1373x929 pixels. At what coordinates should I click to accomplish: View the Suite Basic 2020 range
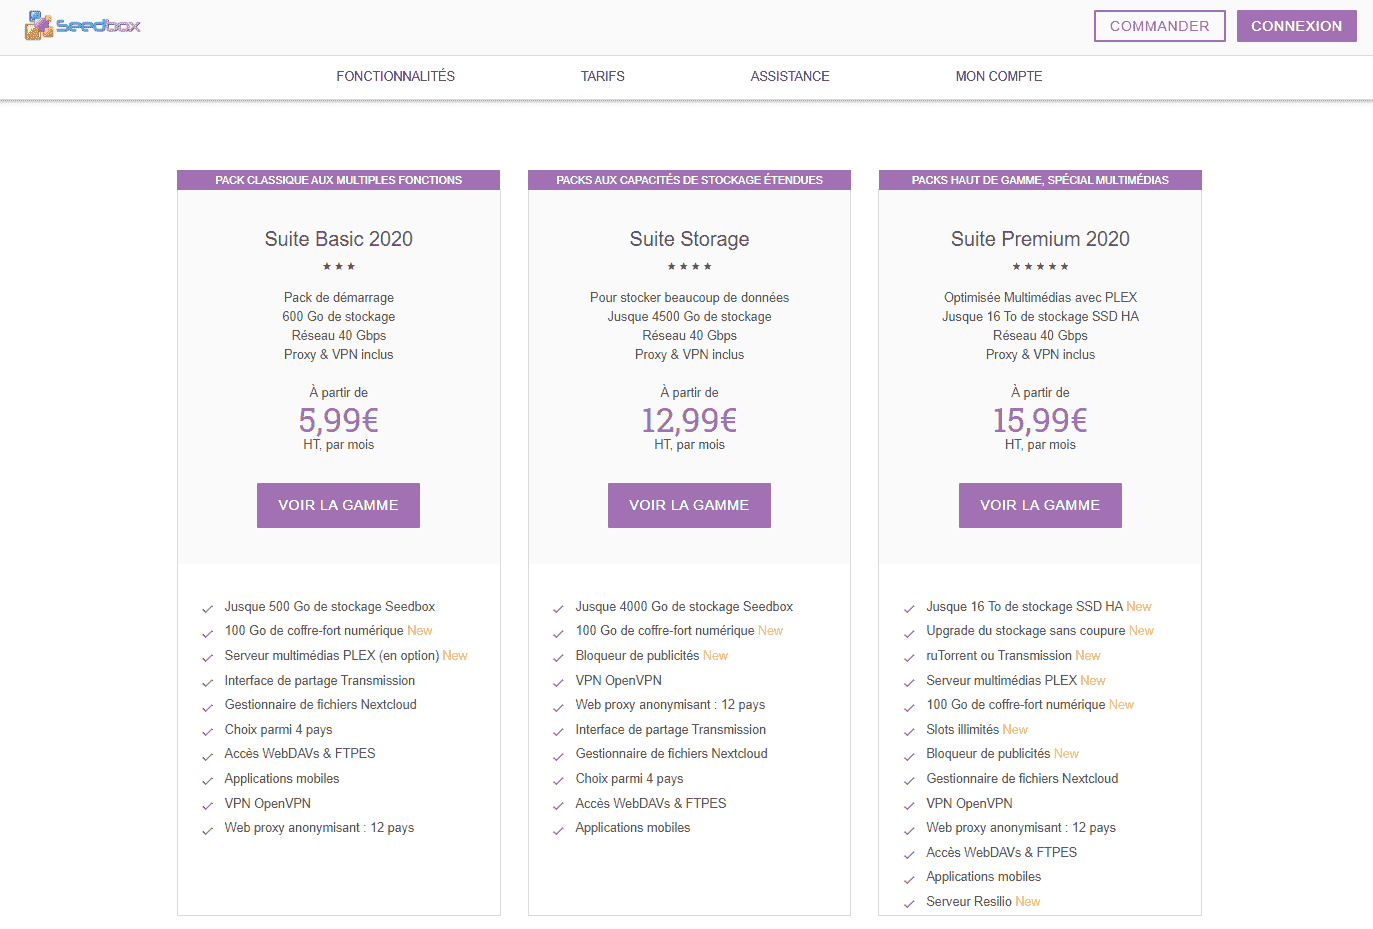(x=338, y=505)
